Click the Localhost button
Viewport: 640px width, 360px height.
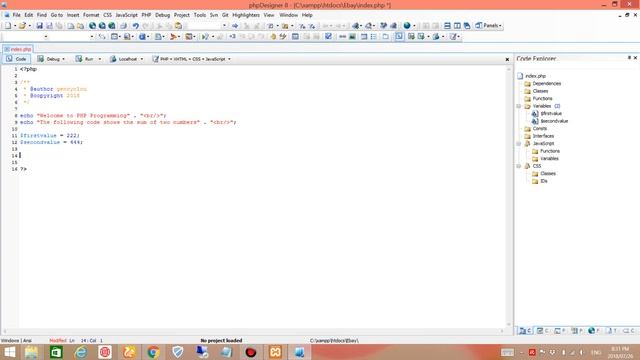tap(124, 59)
